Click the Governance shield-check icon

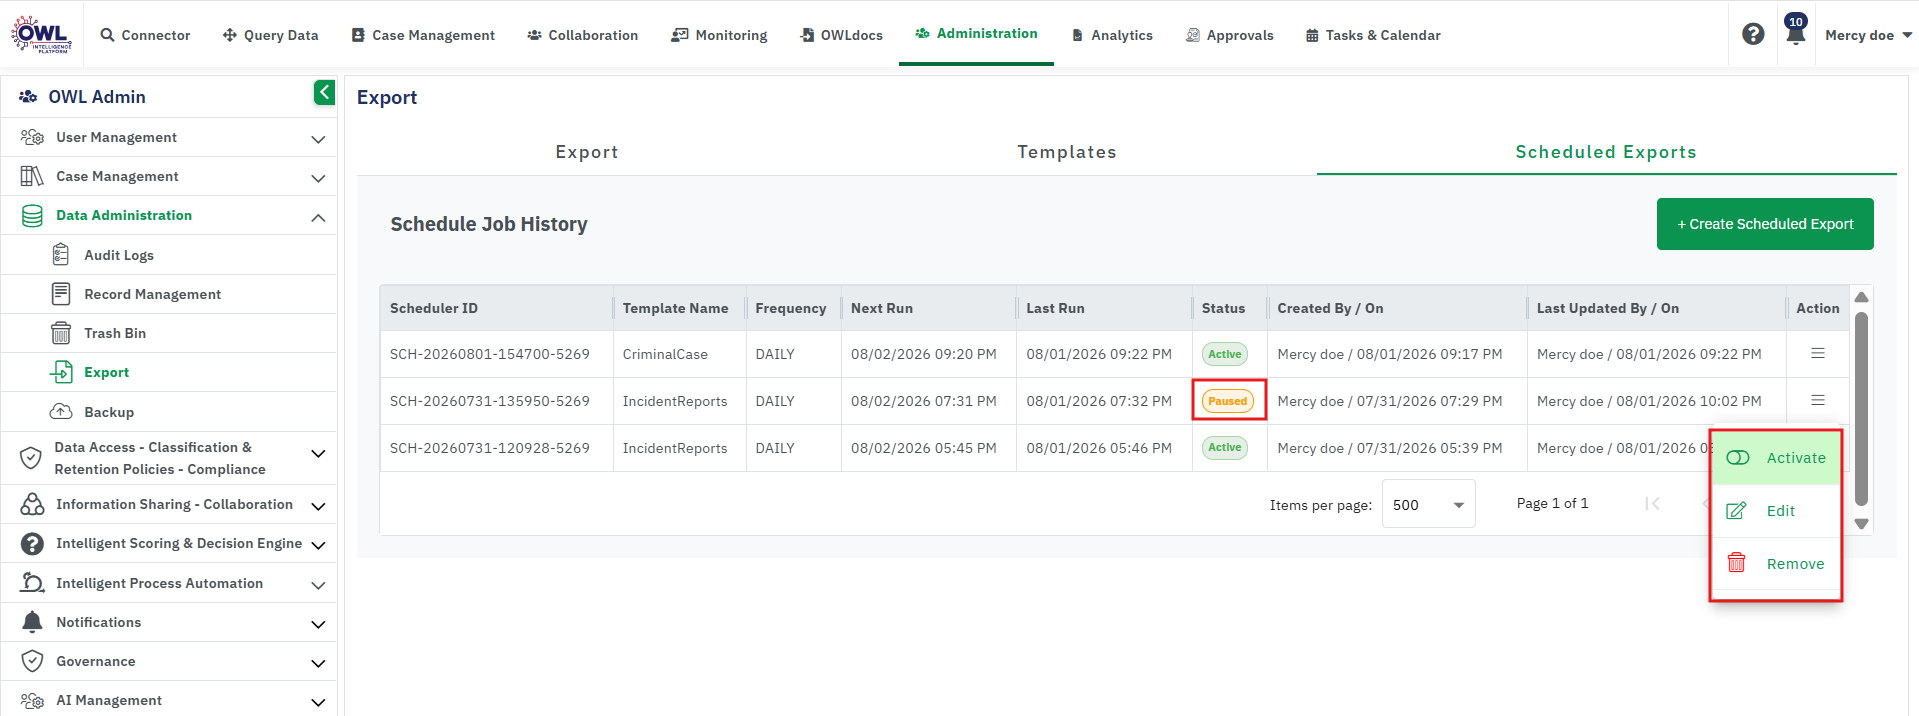[x=32, y=661]
